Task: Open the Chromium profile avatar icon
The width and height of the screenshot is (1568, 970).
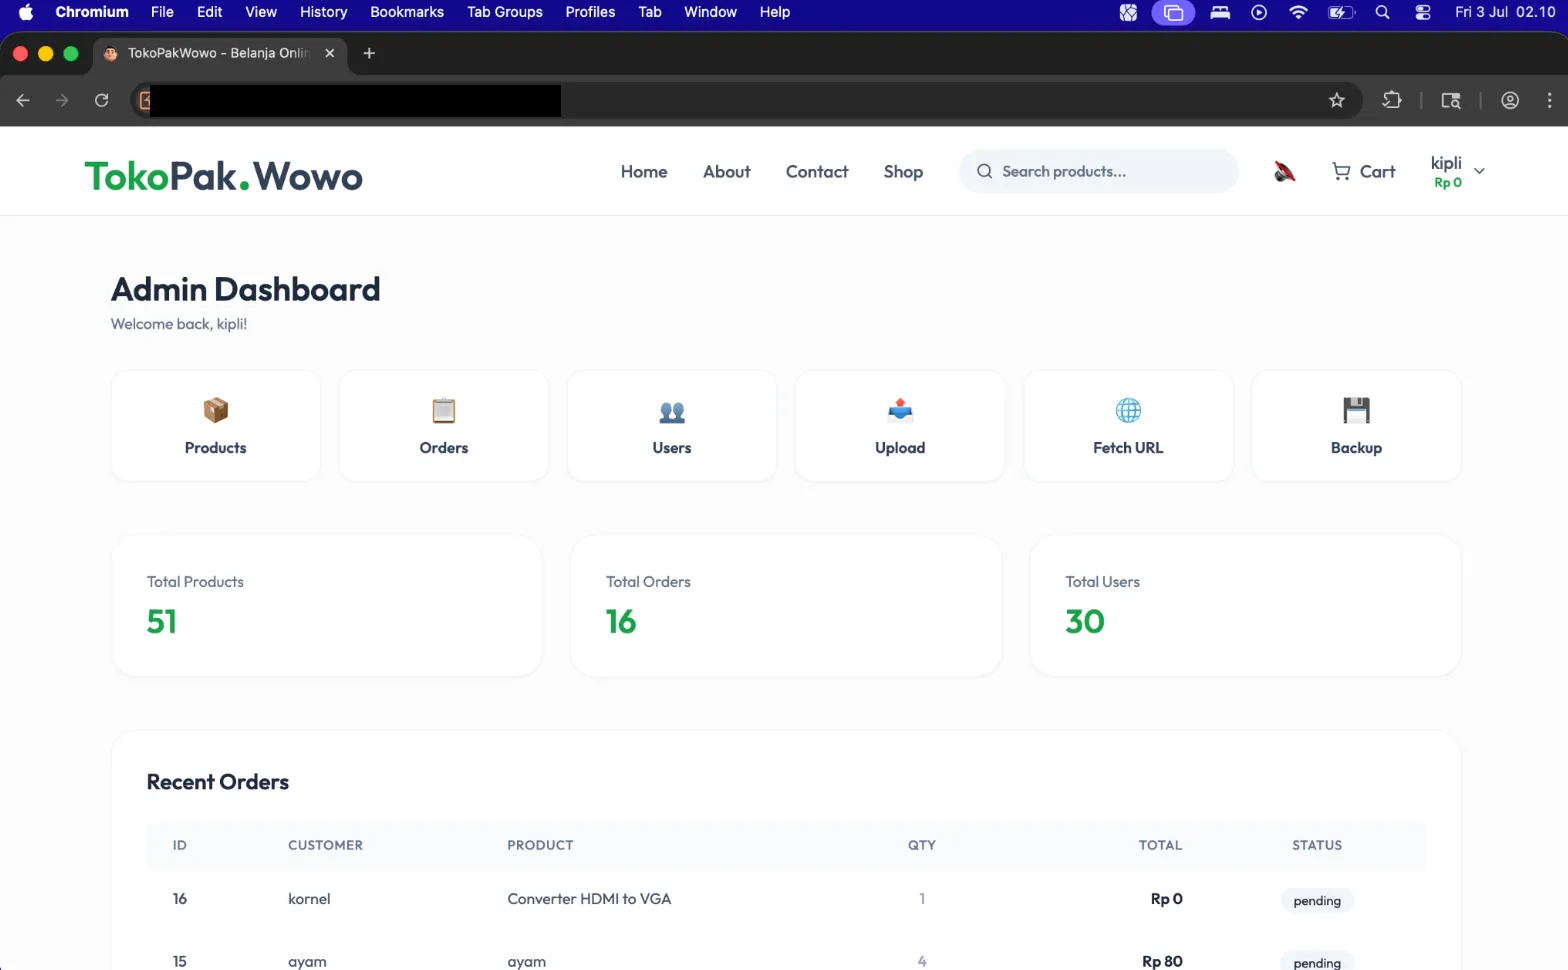Action: [1510, 100]
